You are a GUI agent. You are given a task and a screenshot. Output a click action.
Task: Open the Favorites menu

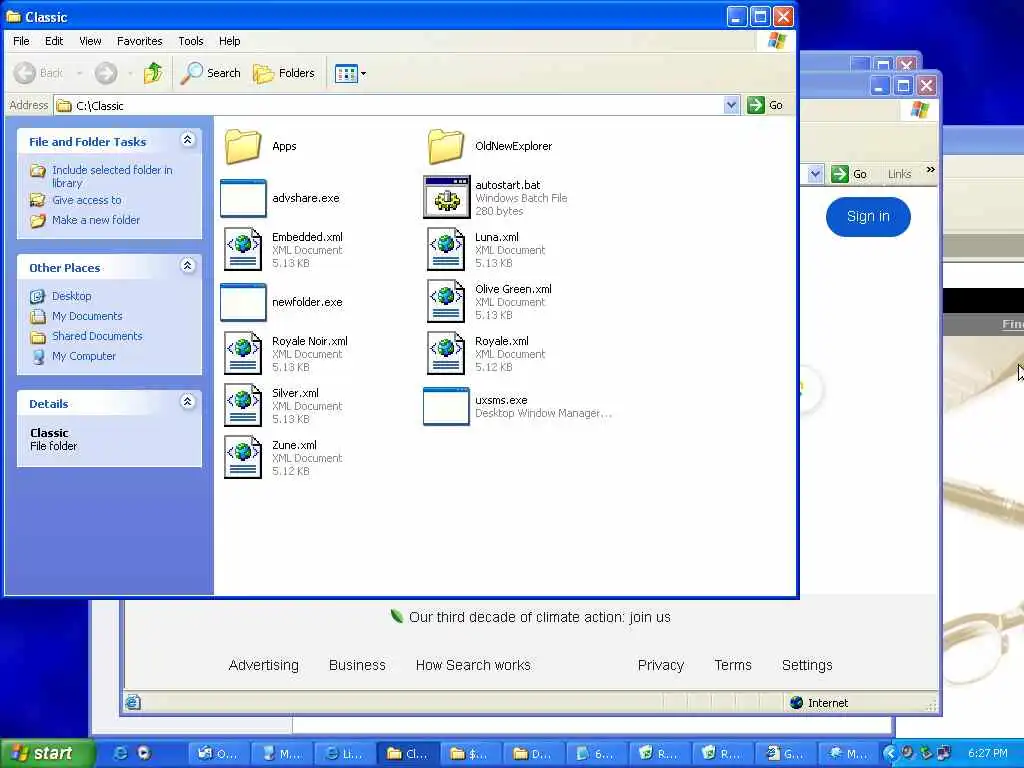[x=140, y=40]
